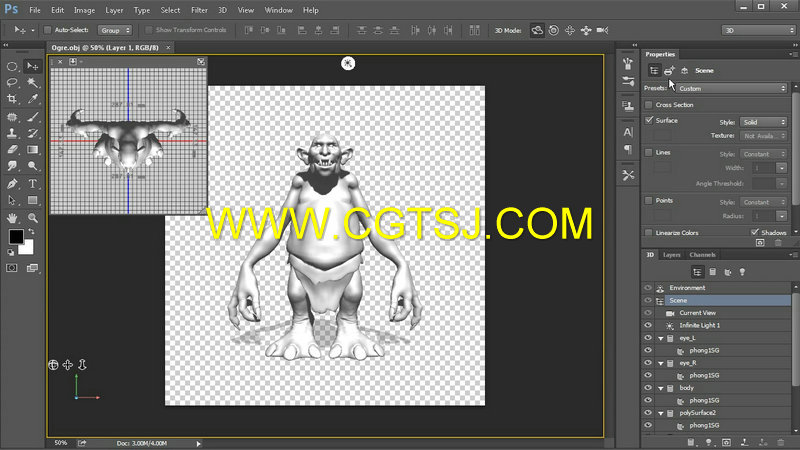
Task: Choose Slide 3D Object mode in options bar
Action: click(x=586, y=30)
